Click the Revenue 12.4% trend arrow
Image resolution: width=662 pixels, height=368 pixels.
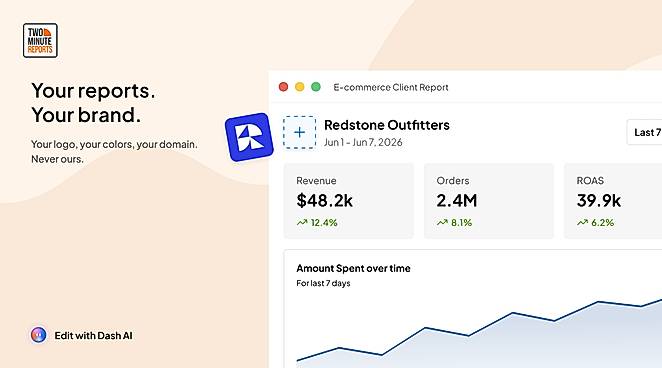(302, 222)
